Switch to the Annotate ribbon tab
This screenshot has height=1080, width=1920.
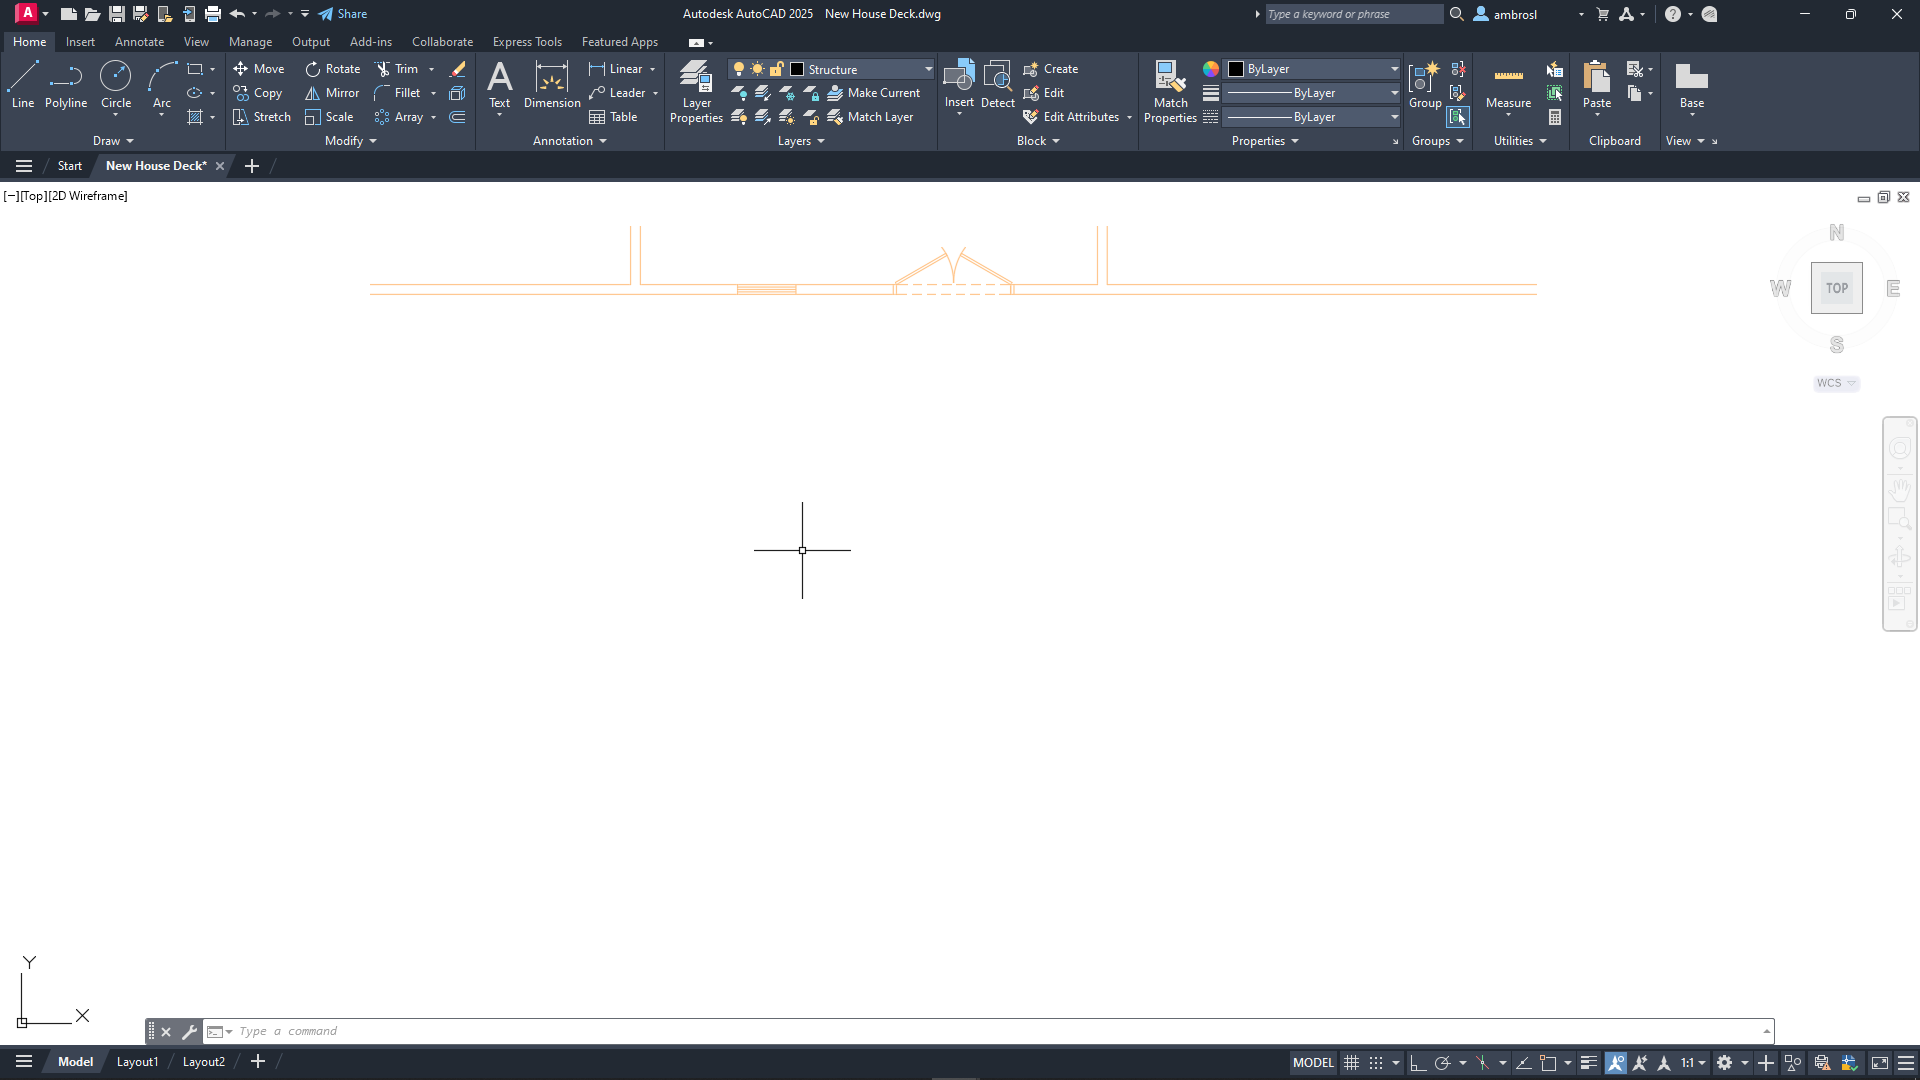[139, 42]
